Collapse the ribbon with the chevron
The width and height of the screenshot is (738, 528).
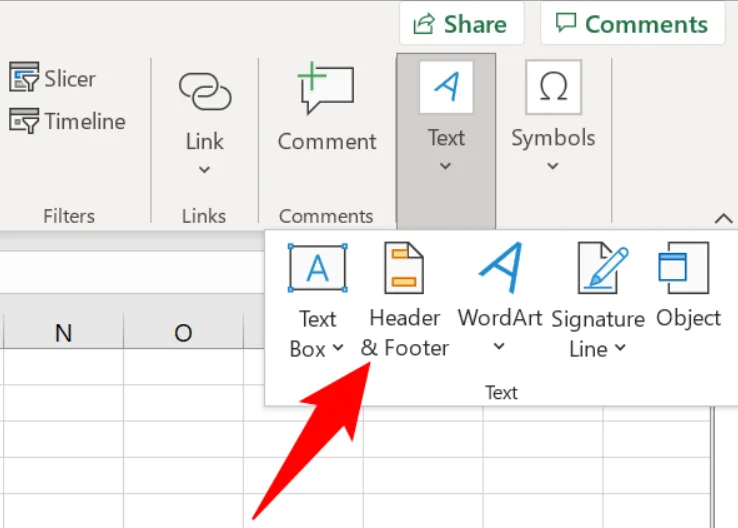[722, 217]
